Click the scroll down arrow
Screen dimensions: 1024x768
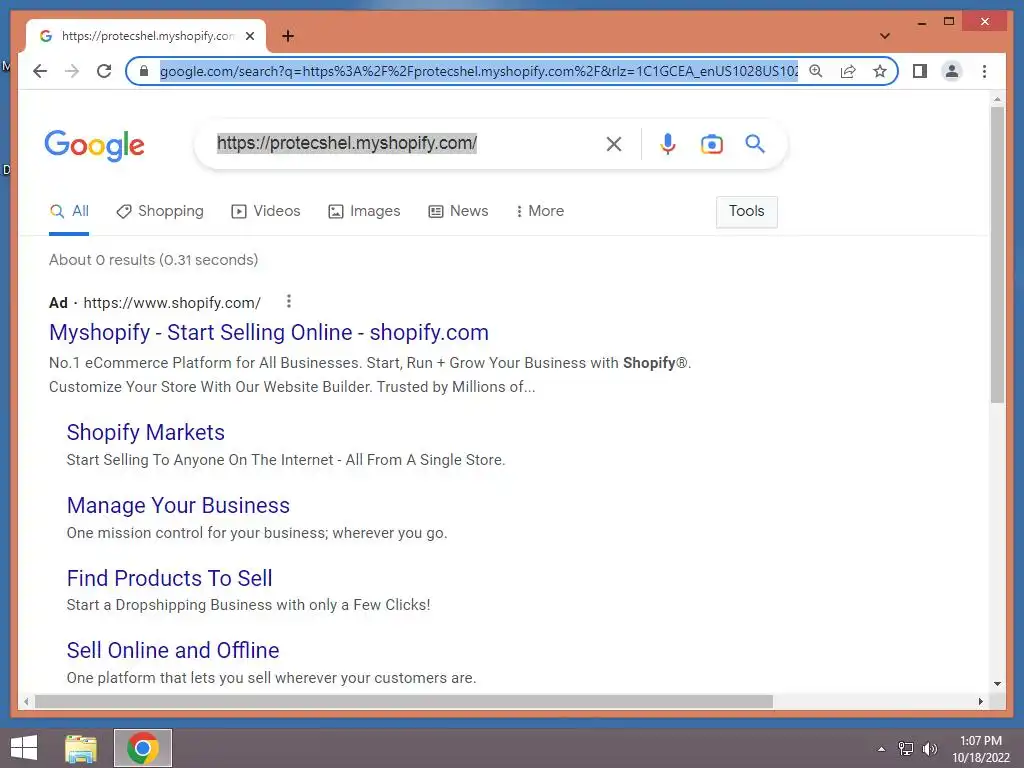tap(997, 684)
